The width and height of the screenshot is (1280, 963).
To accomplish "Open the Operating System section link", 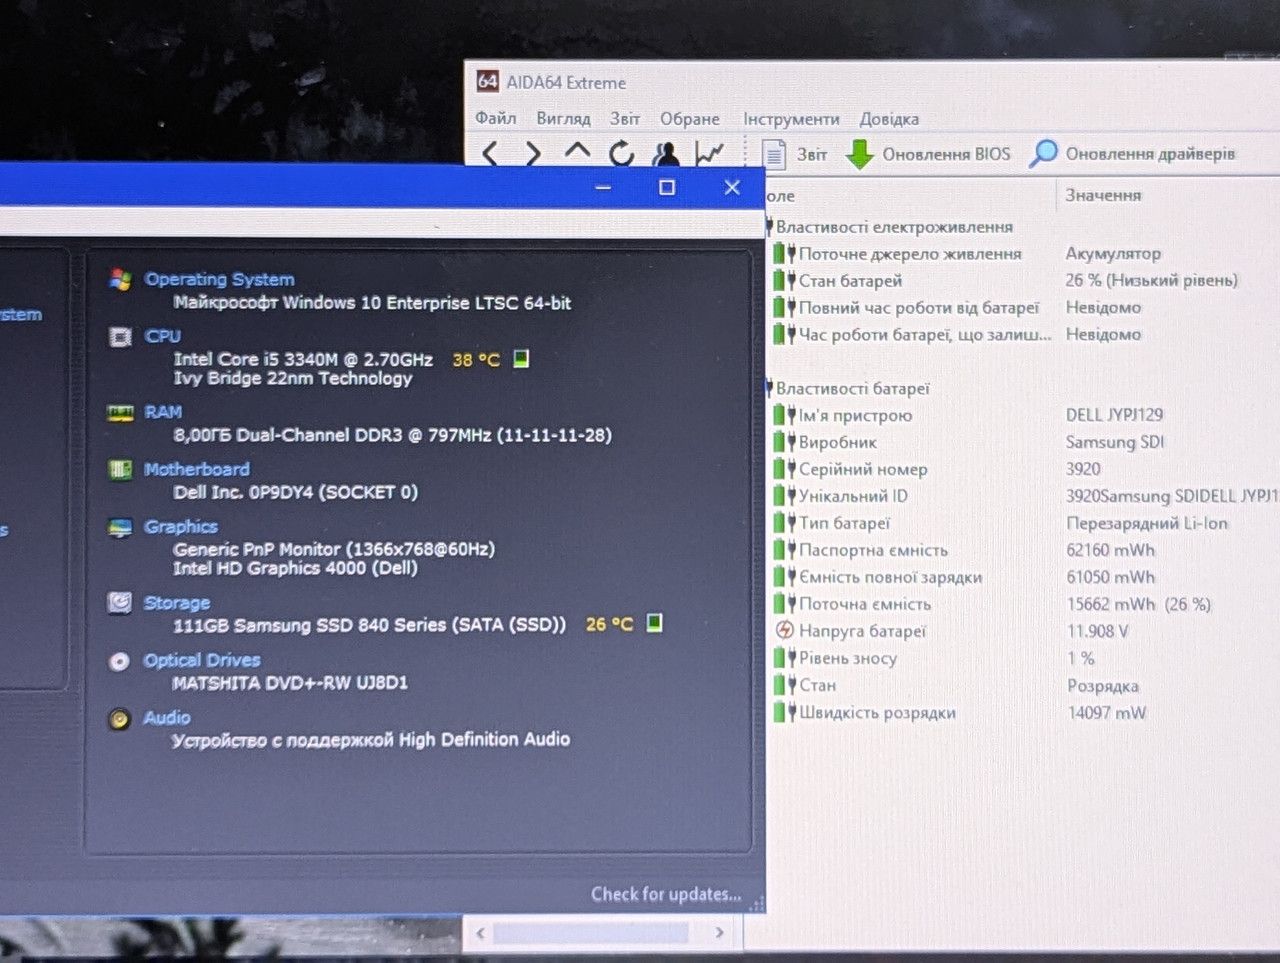I will click(219, 279).
